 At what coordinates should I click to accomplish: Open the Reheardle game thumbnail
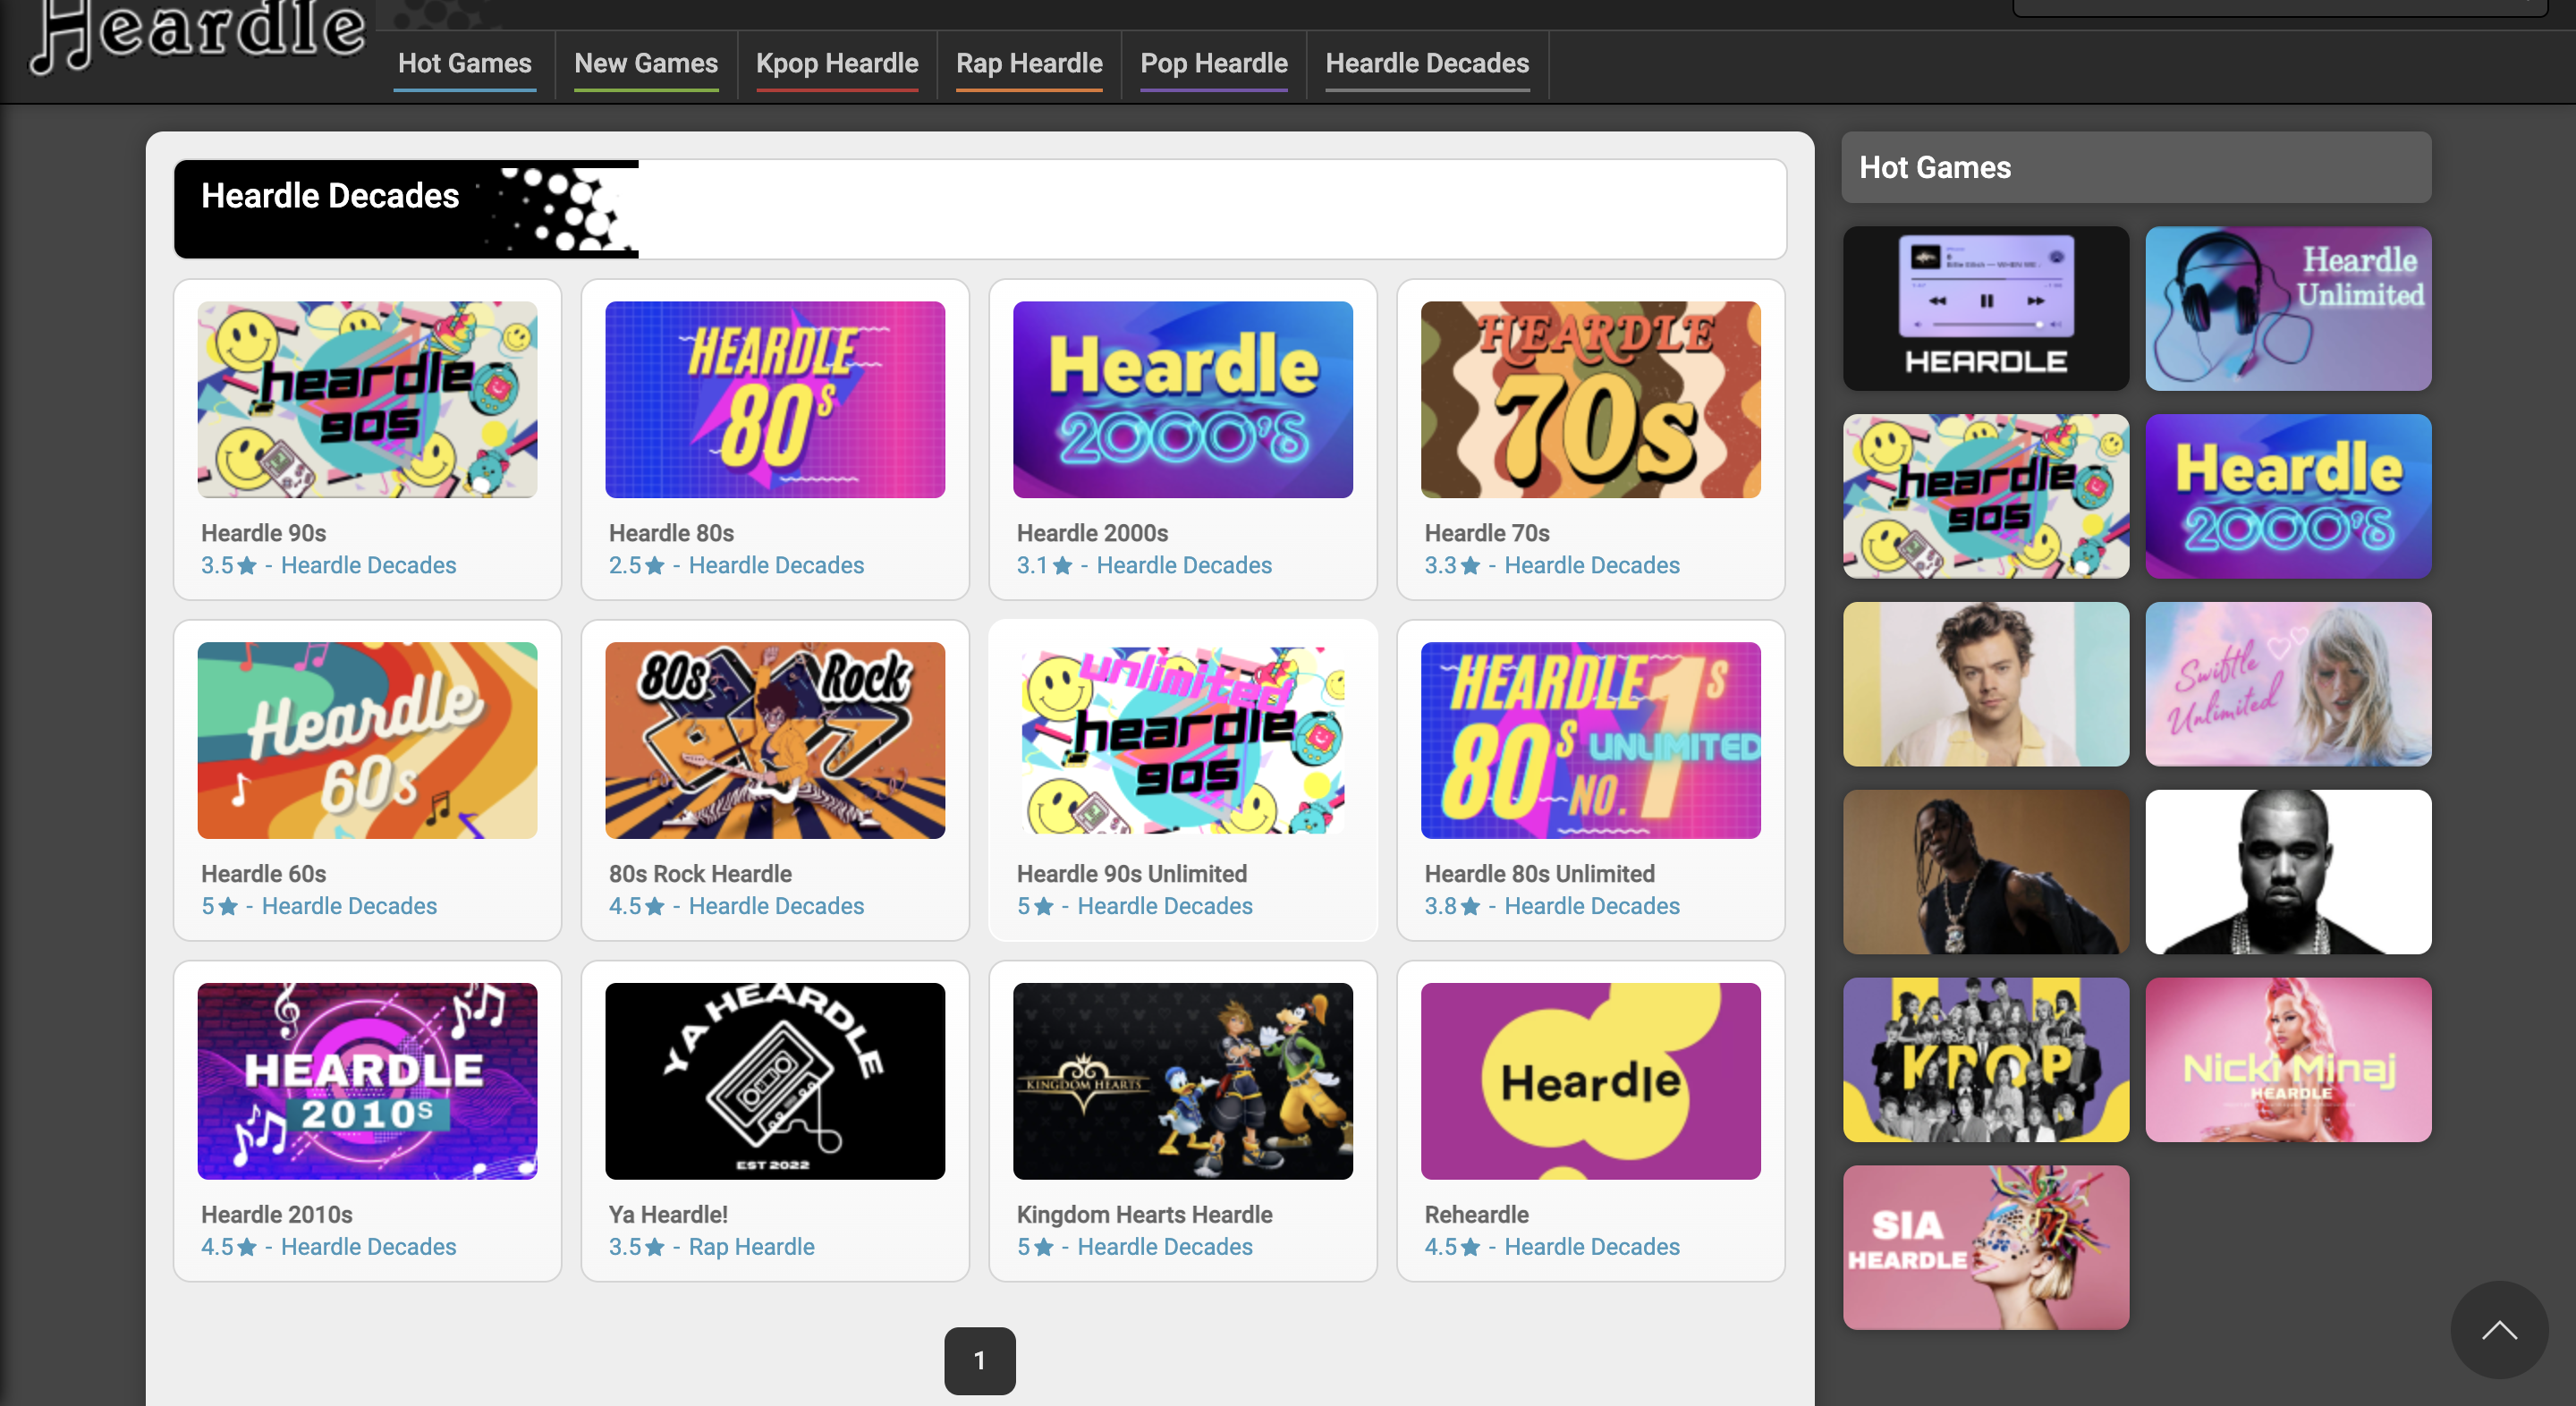pos(1591,1082)
